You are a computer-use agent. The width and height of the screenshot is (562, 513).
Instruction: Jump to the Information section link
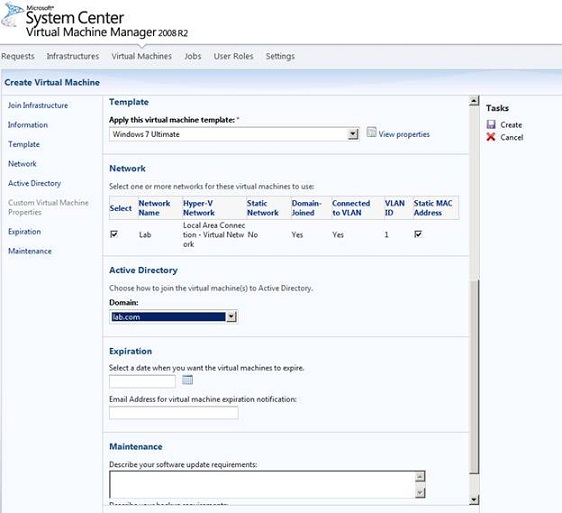[x=28, y=125]
